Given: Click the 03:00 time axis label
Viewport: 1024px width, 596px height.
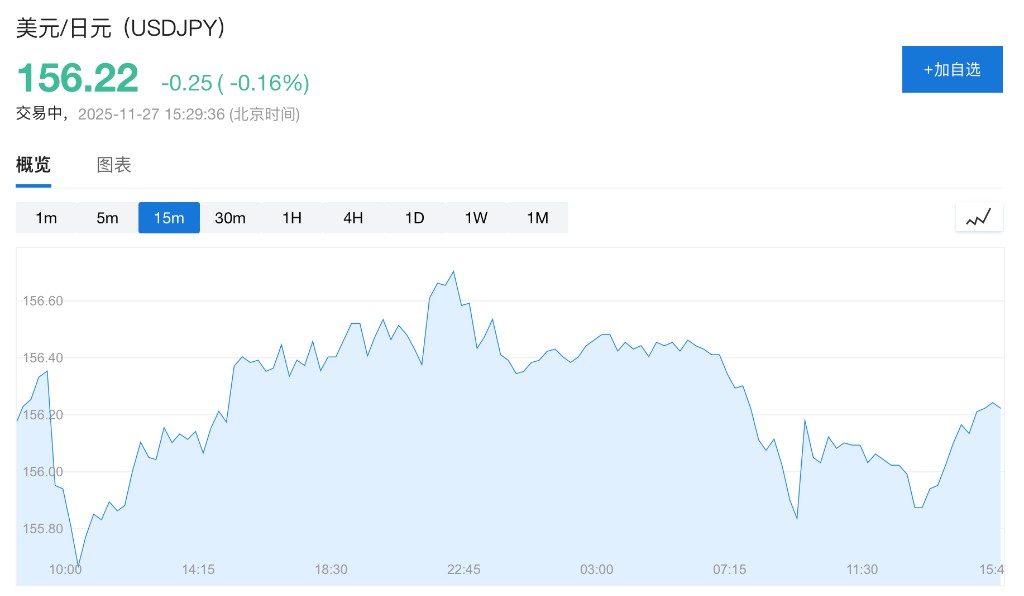Looking at the screenshot, I should (x=596, y=569).
